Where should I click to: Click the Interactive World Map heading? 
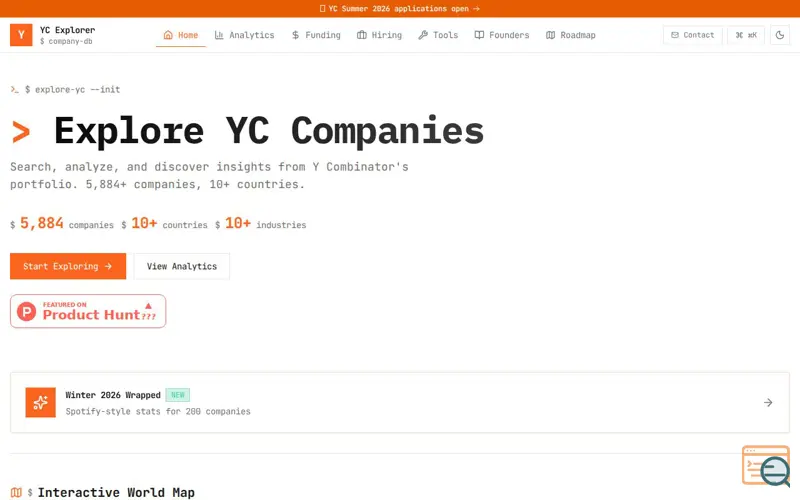pyautogui.click(x=116, y=492)
